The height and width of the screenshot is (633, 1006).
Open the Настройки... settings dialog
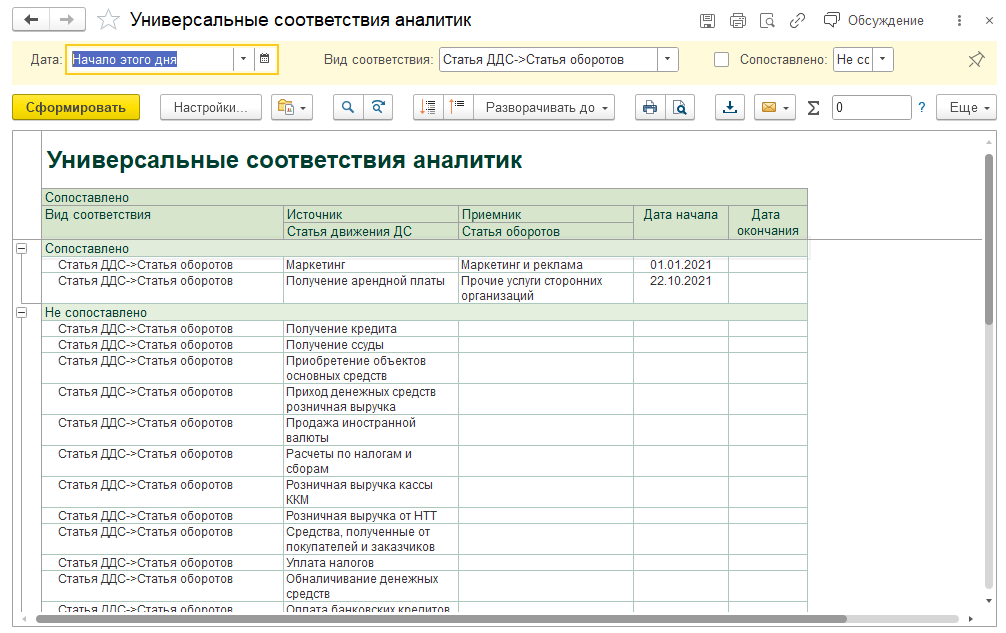tap(210, 108)
